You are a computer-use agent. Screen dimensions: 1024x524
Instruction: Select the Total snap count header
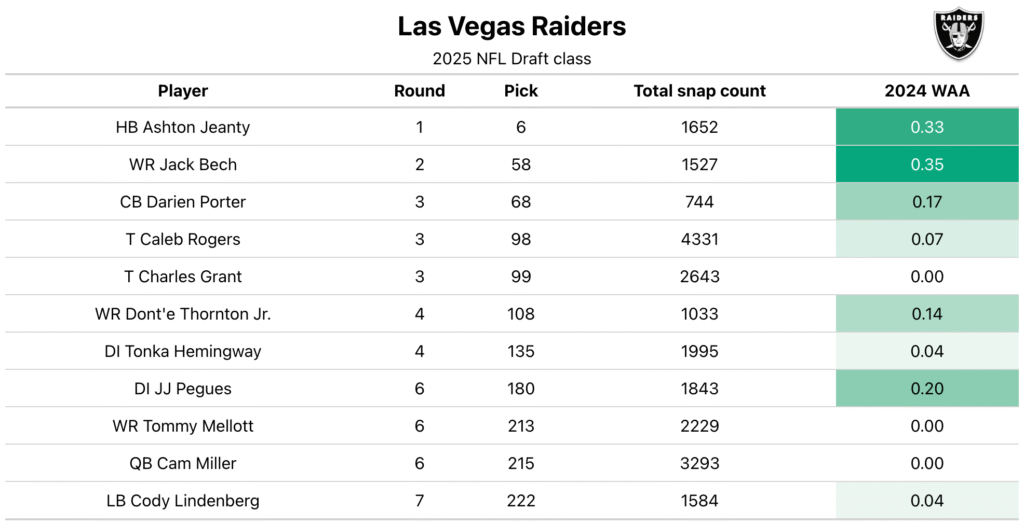[699, 91]
